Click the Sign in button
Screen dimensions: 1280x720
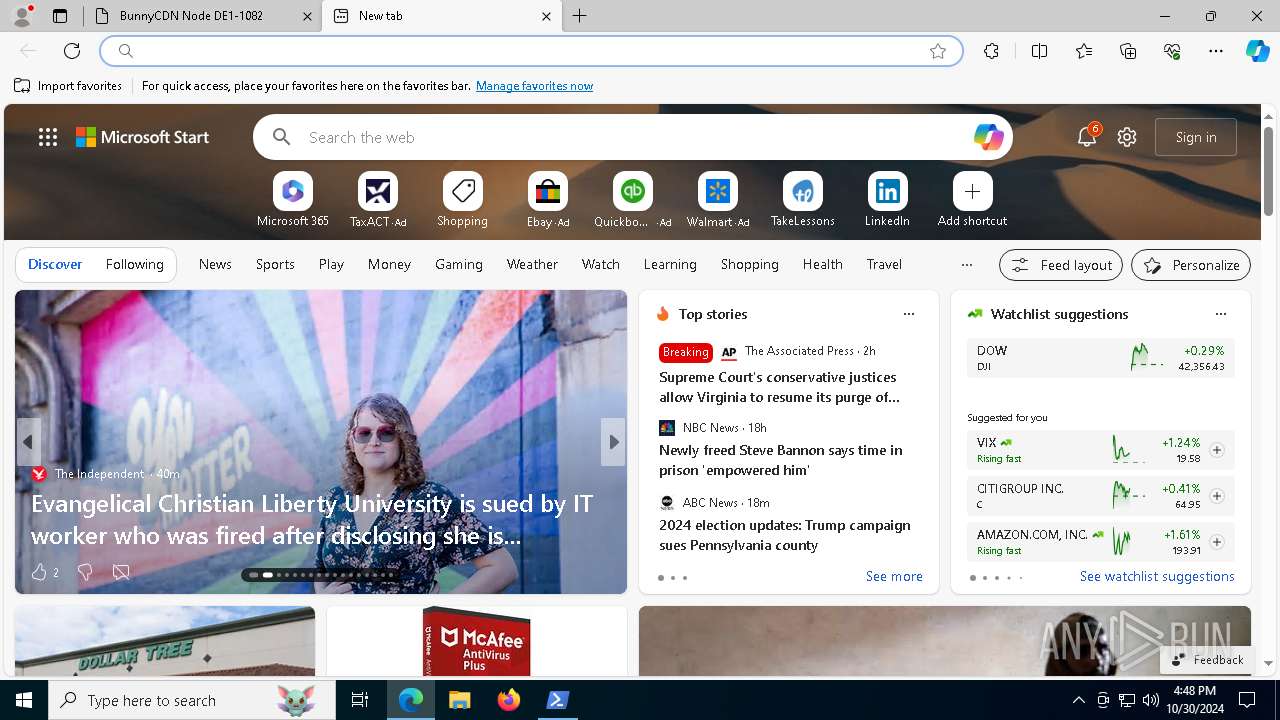tap(1196, 137)
